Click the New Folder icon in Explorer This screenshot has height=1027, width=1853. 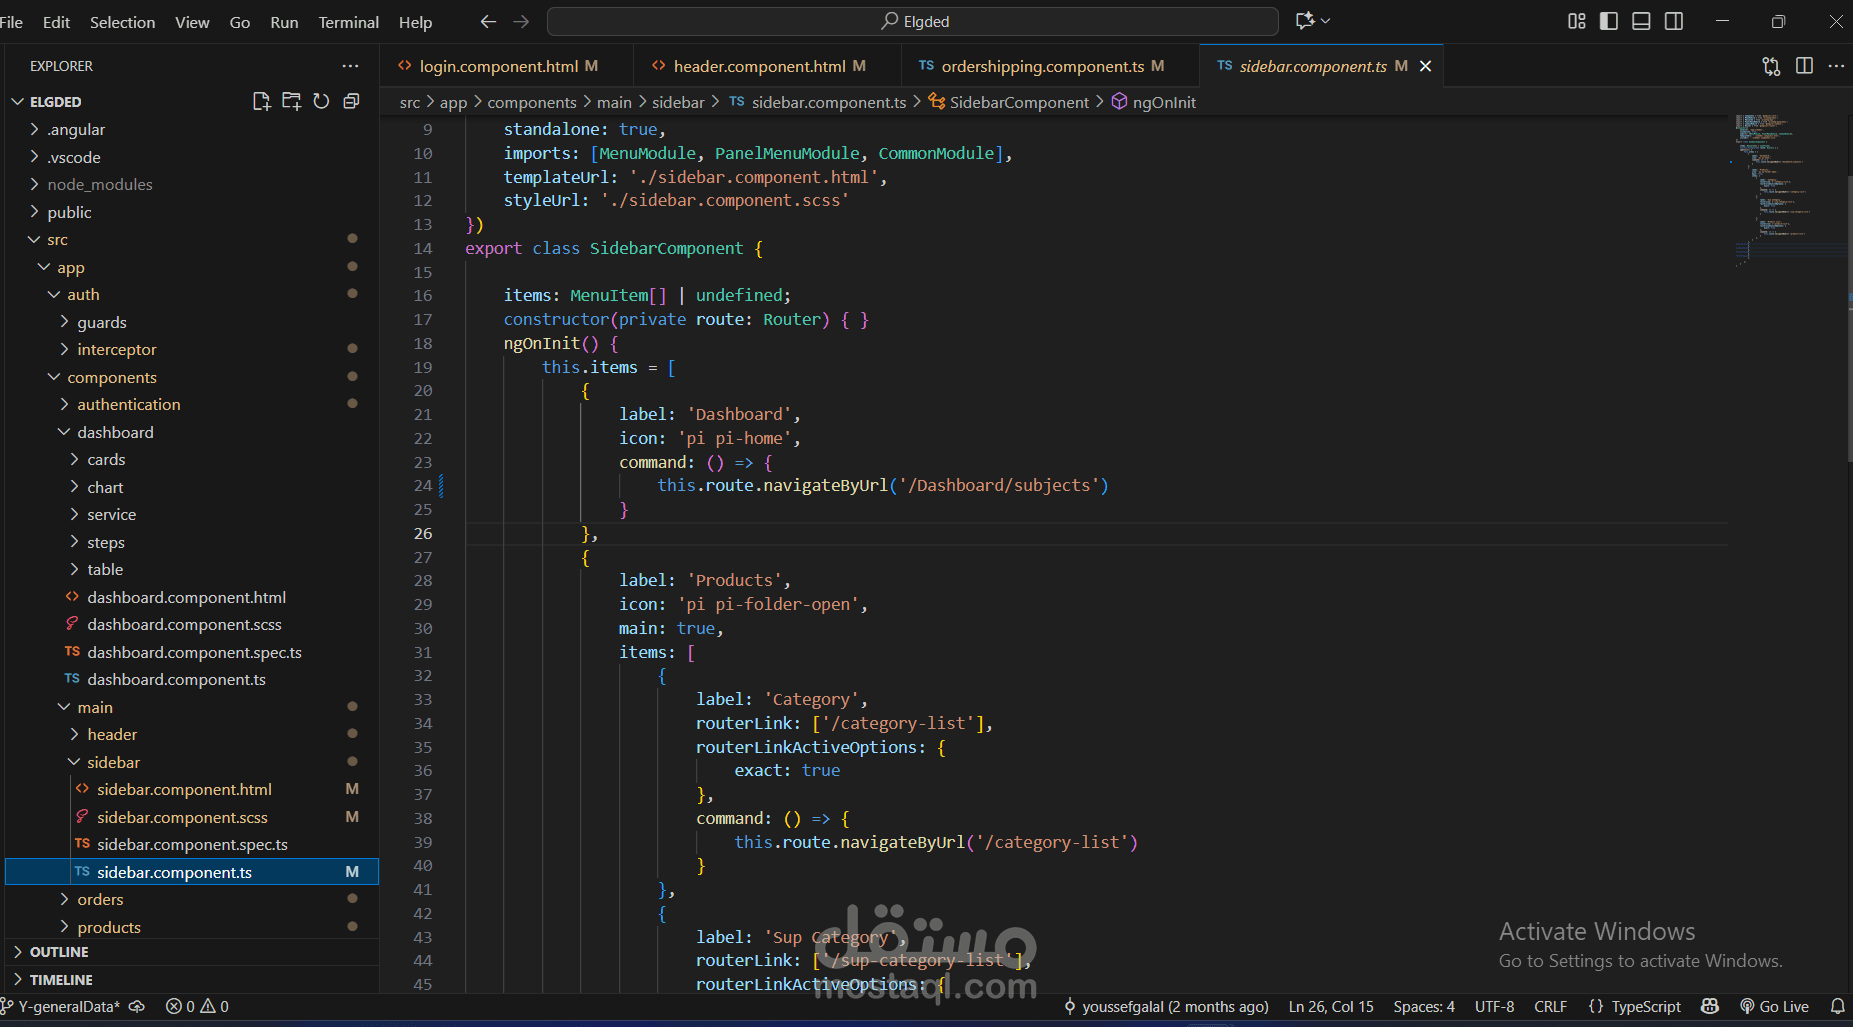click(291, 101)
